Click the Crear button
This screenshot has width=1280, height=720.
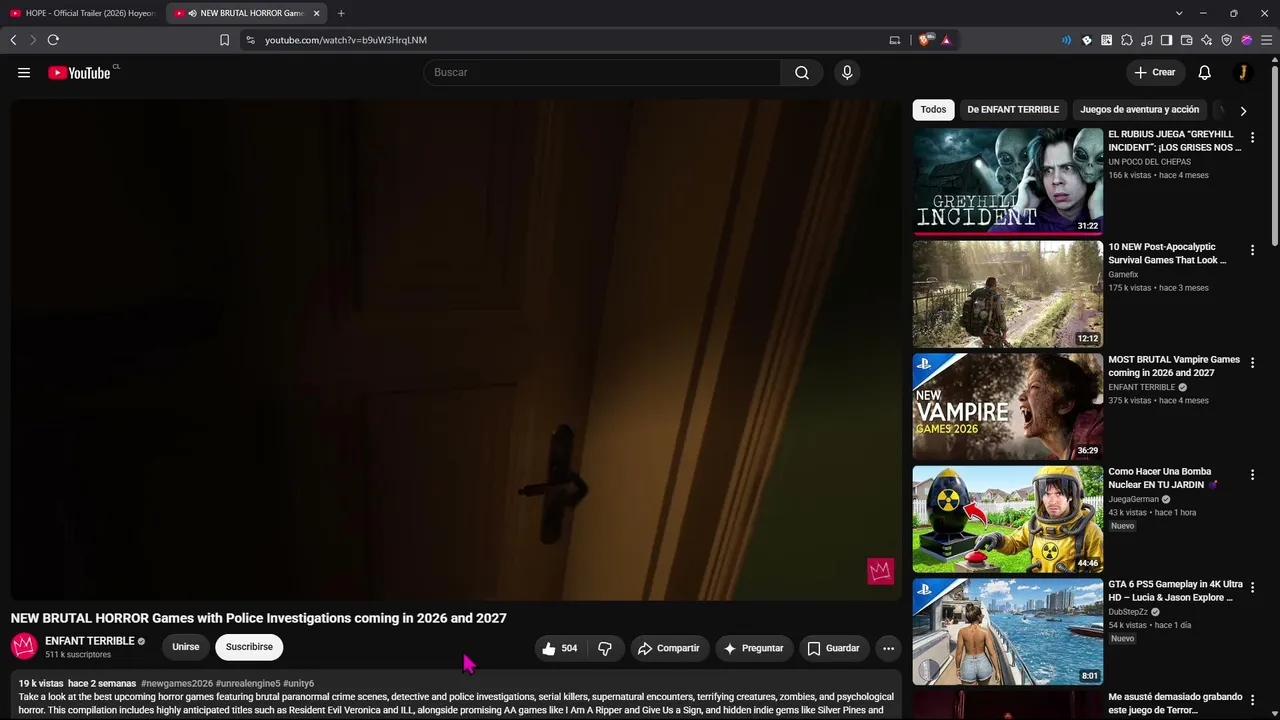(x=1155, y=72)
